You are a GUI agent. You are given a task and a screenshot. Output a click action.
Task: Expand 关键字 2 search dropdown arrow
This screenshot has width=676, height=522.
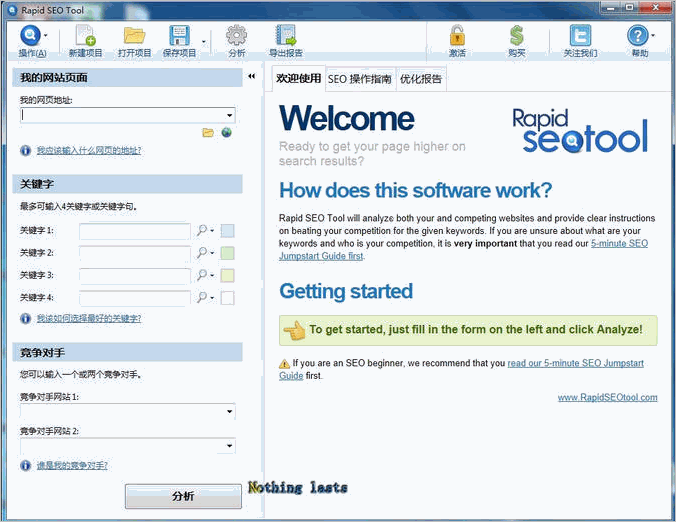point(212,253)
